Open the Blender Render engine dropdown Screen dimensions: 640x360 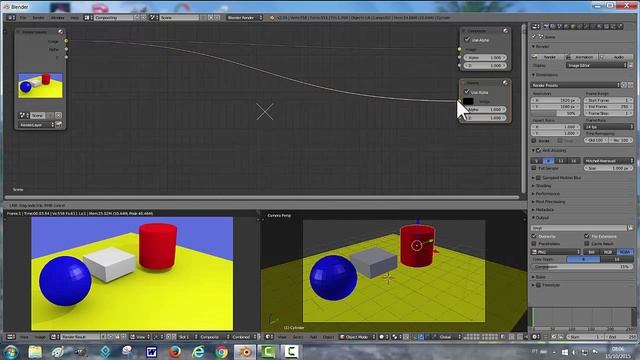pyautogui.click(x=244, y=18)
